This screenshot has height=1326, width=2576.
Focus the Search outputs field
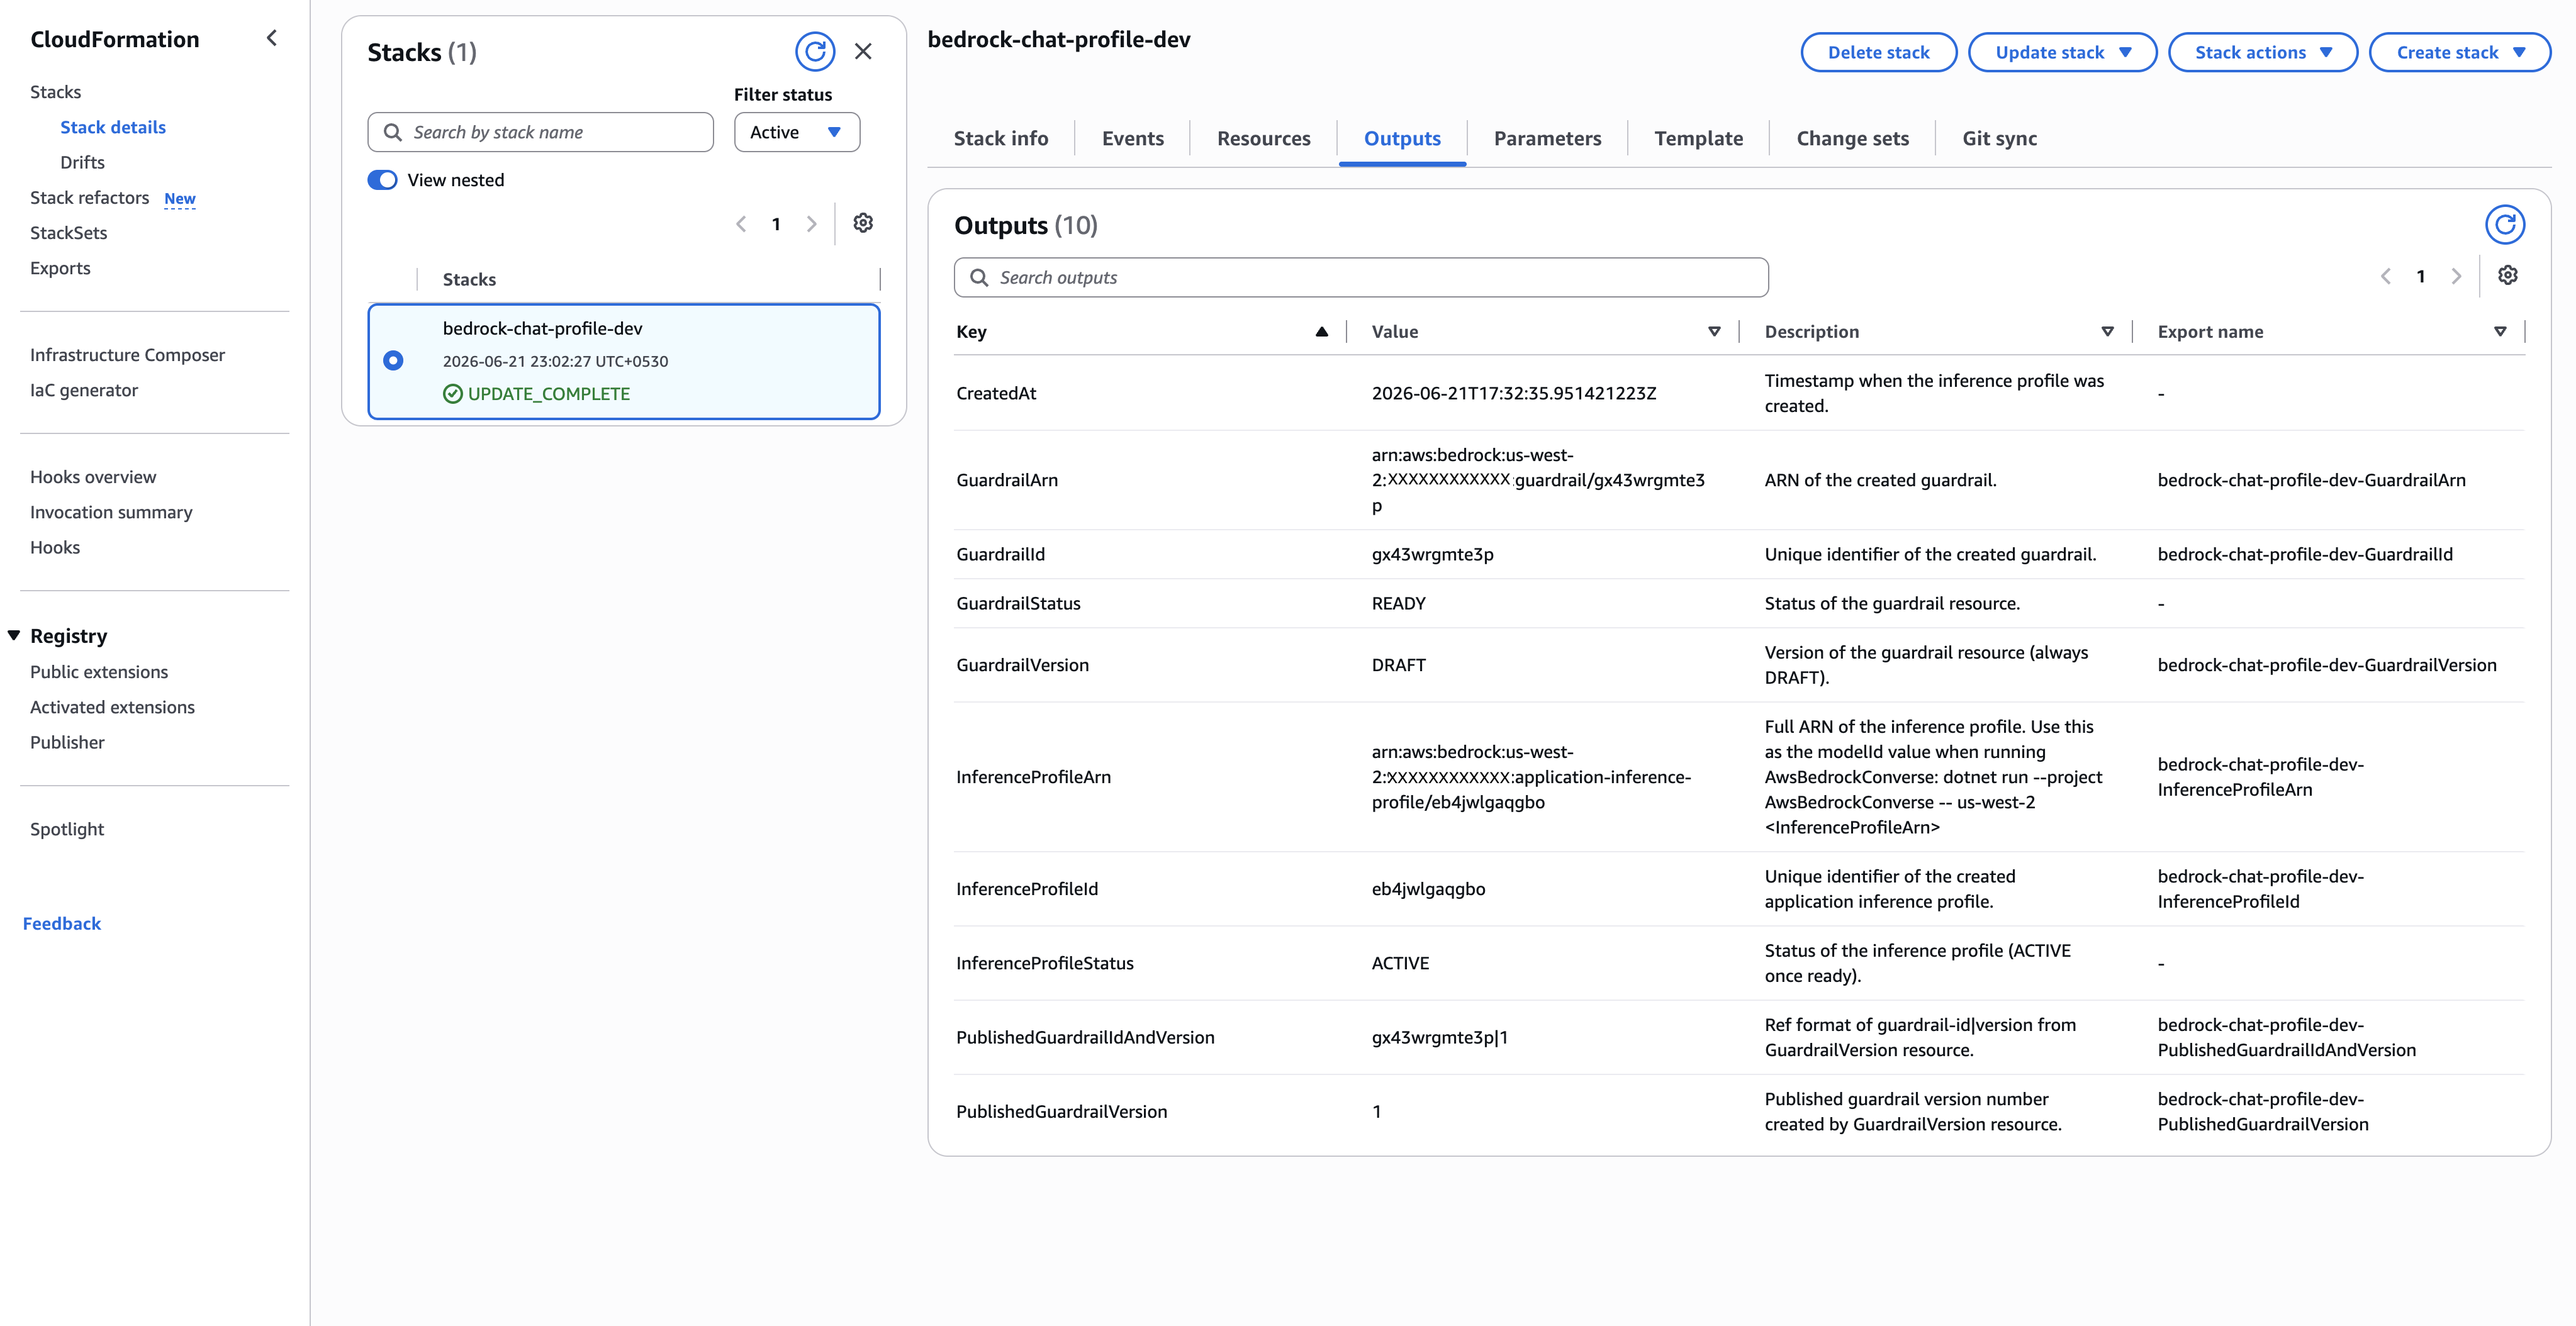click(x=1361, y=277)
